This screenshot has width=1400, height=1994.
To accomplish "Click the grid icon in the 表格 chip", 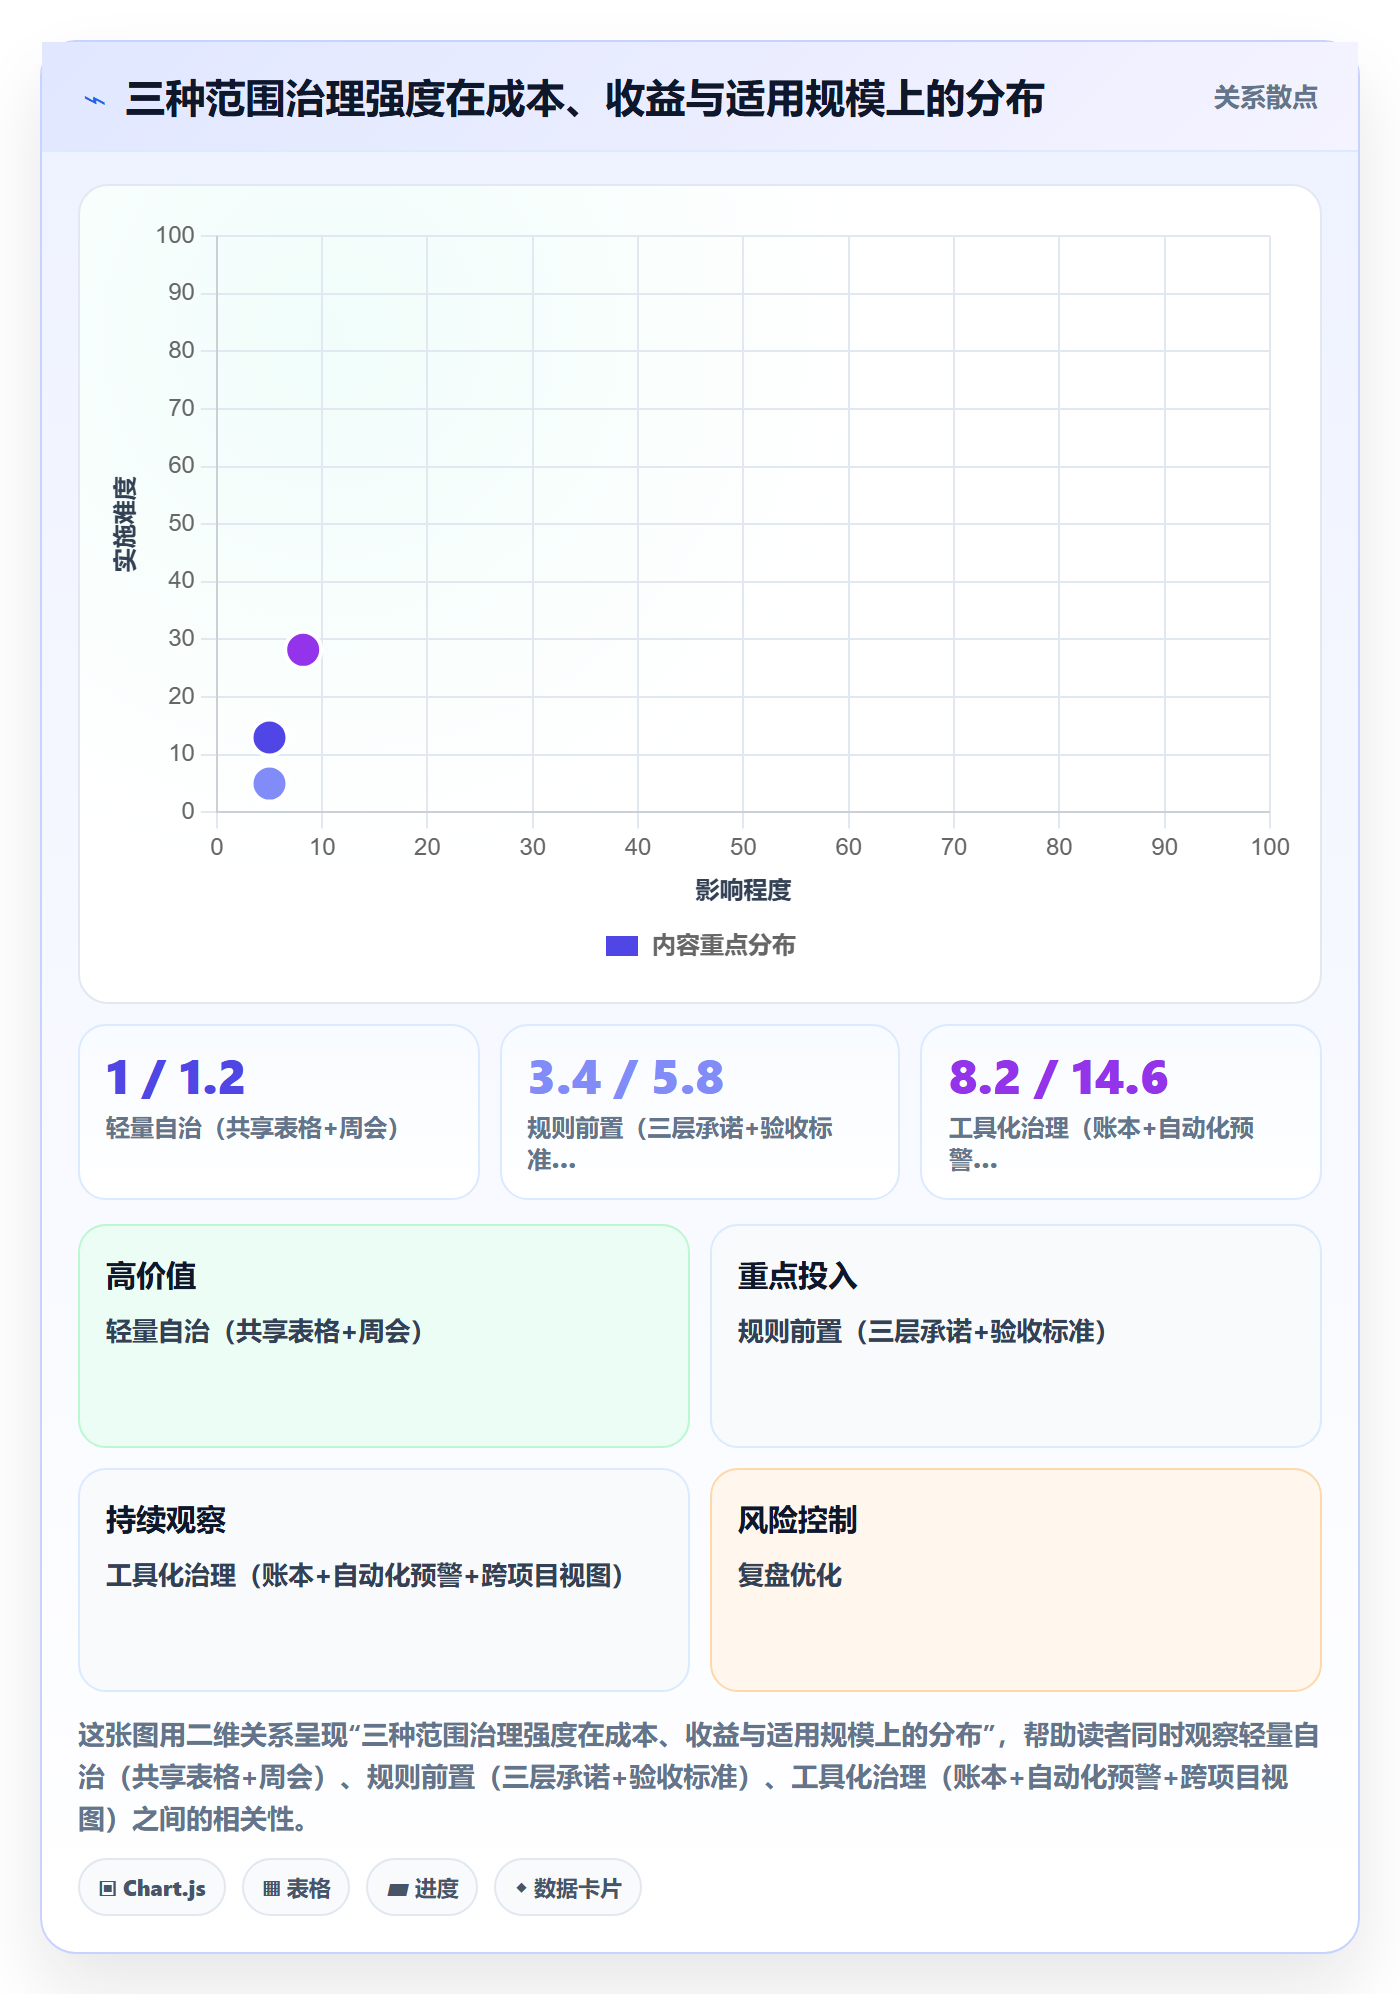I will click(x=271, y=1889).
